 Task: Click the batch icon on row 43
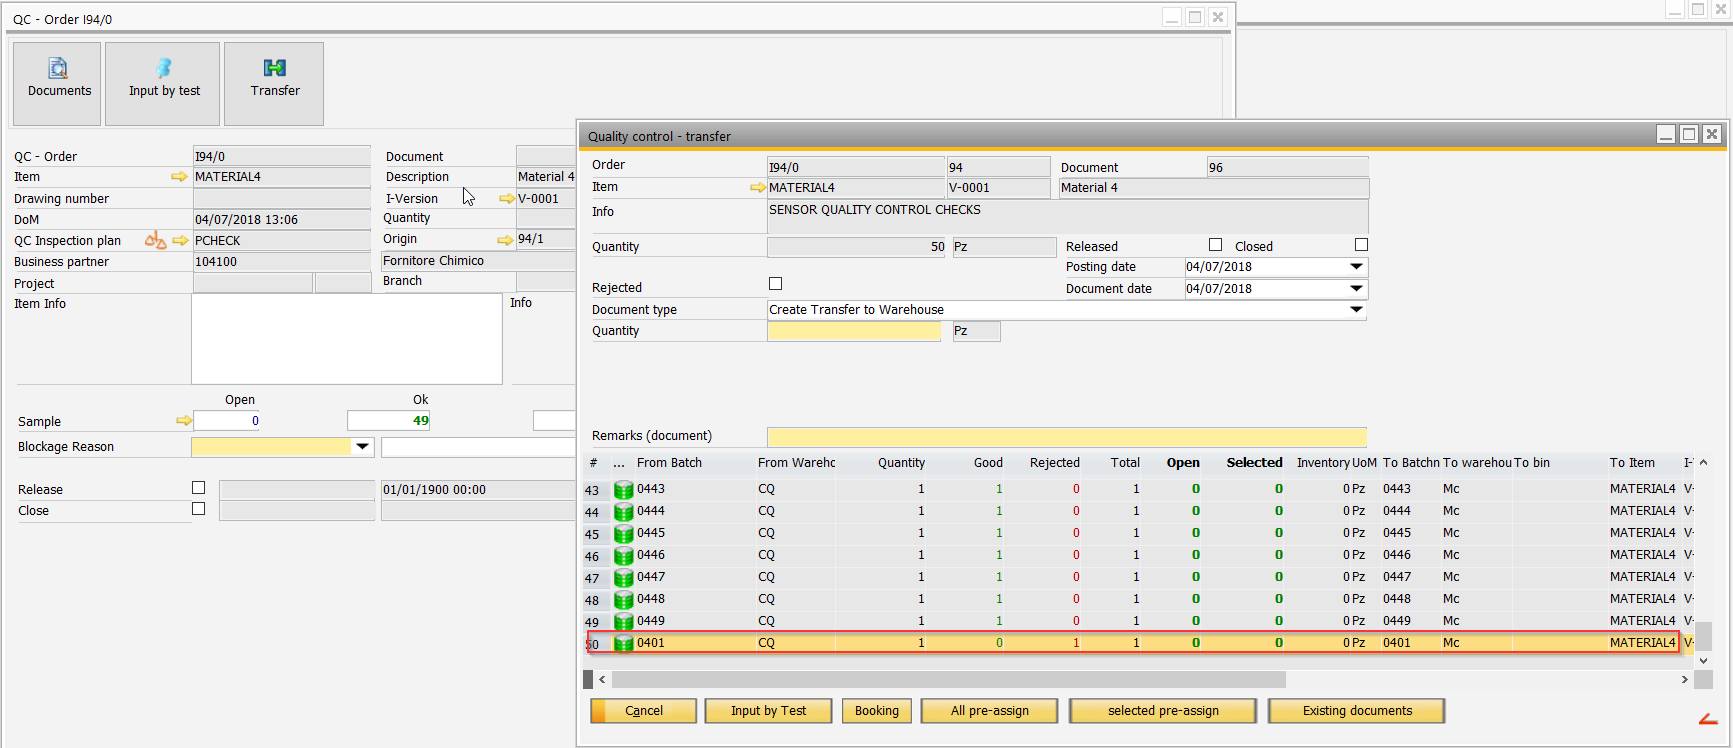click(624, 490)
